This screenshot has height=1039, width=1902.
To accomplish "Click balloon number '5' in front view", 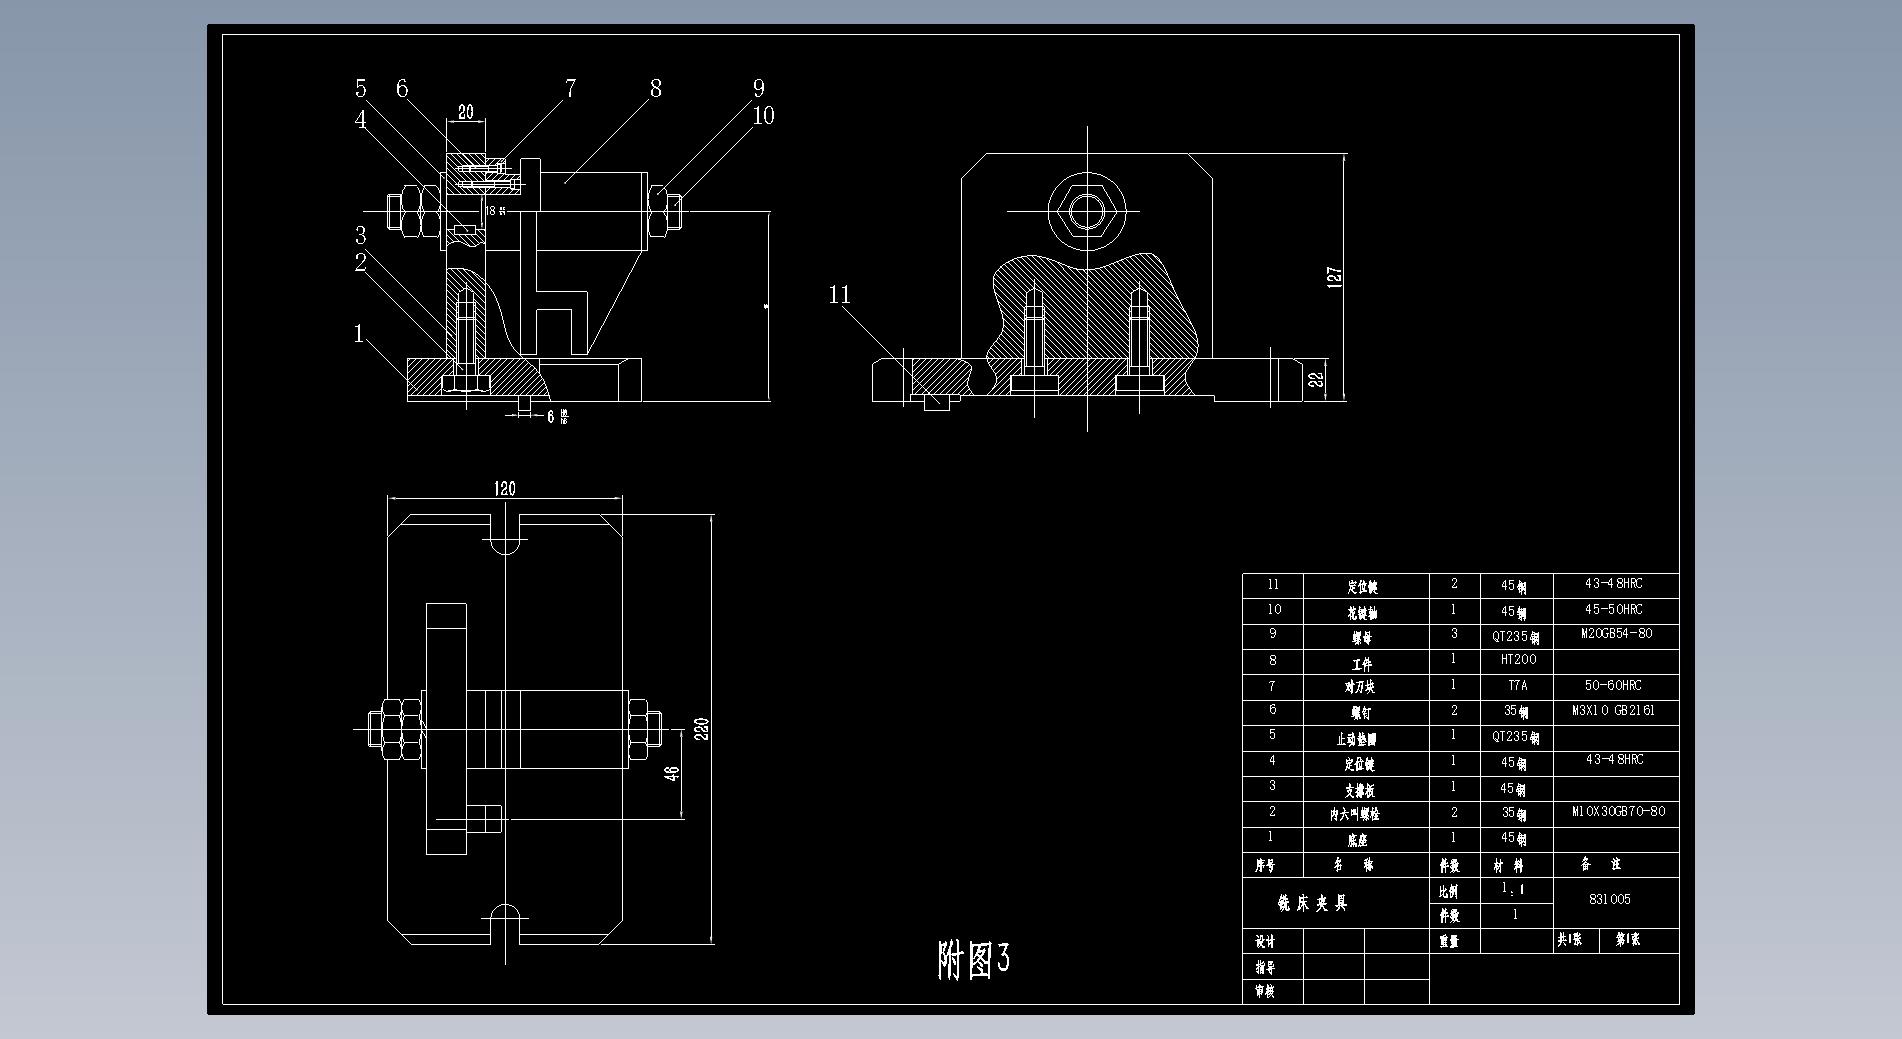I will (361, 88).
